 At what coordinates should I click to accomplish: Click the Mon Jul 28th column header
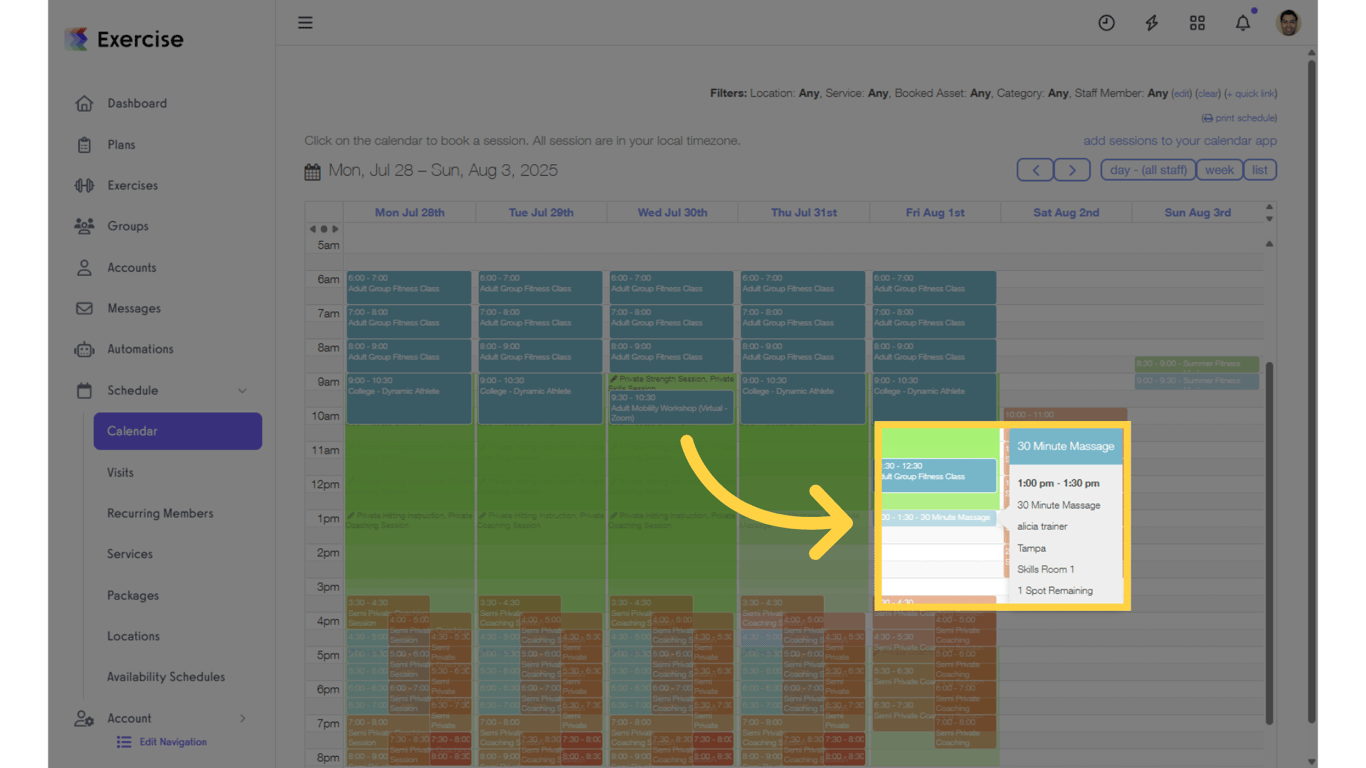pyautogui.click(x=410, y=213)
